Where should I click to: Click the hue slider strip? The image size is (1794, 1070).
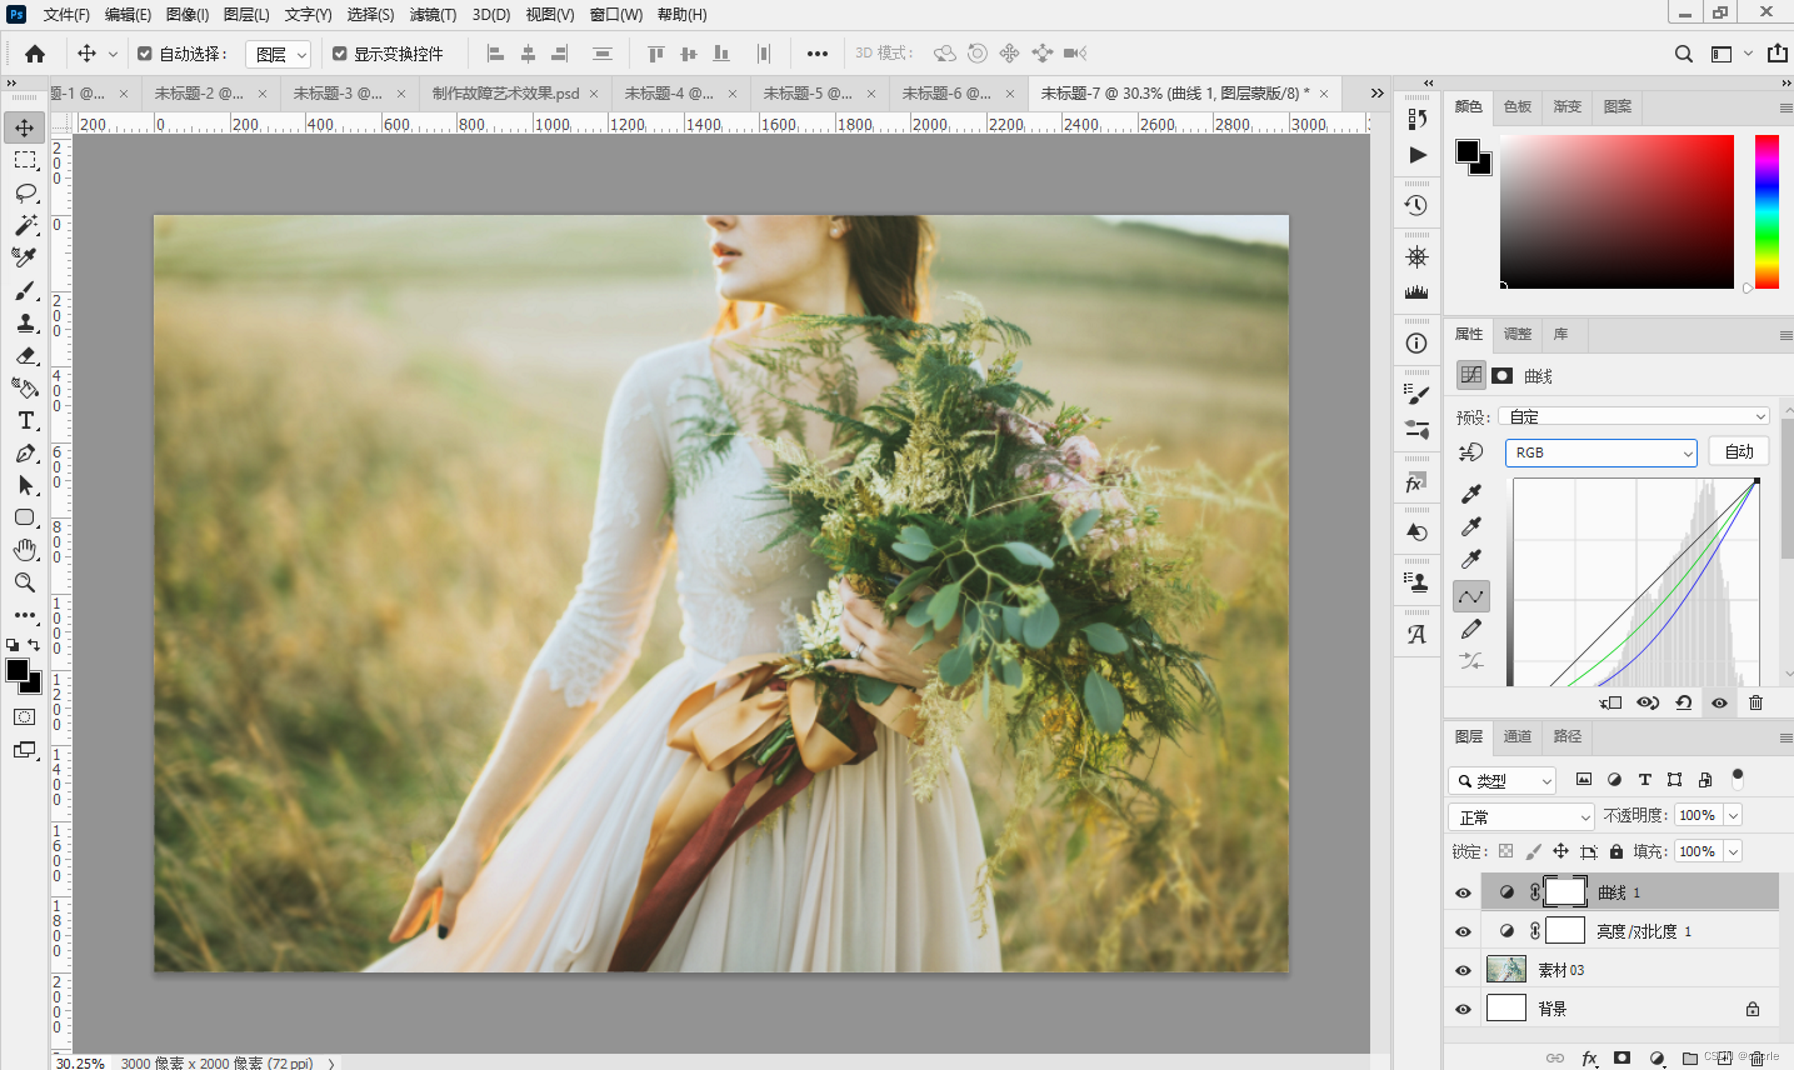click(x=1767, y=212)
